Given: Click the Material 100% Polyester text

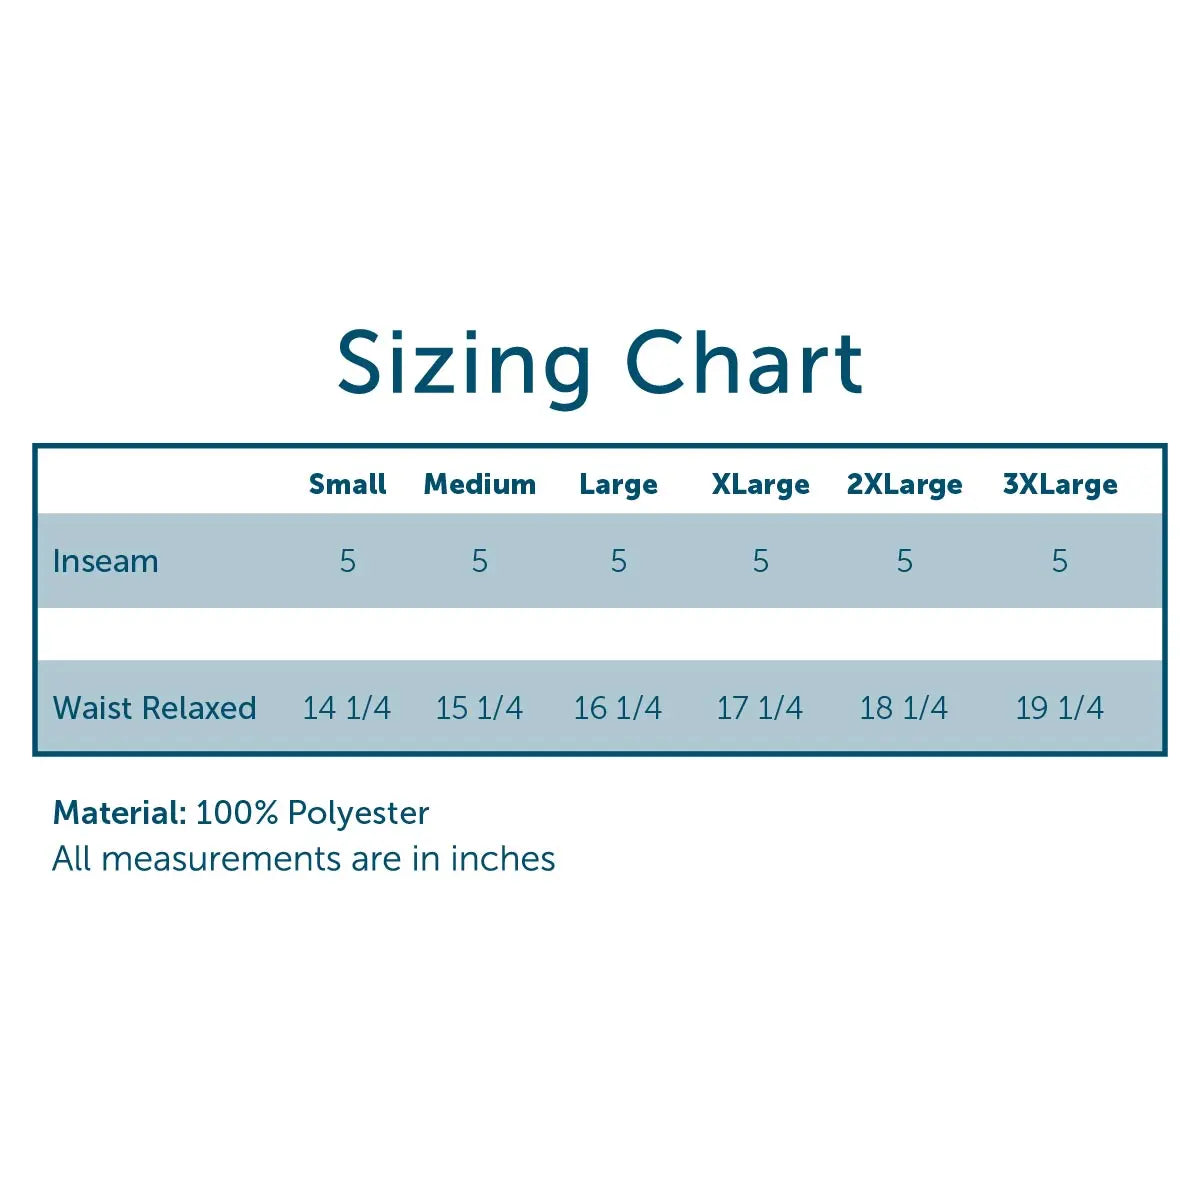Looking at the screenshot, I should coord(240,812).
